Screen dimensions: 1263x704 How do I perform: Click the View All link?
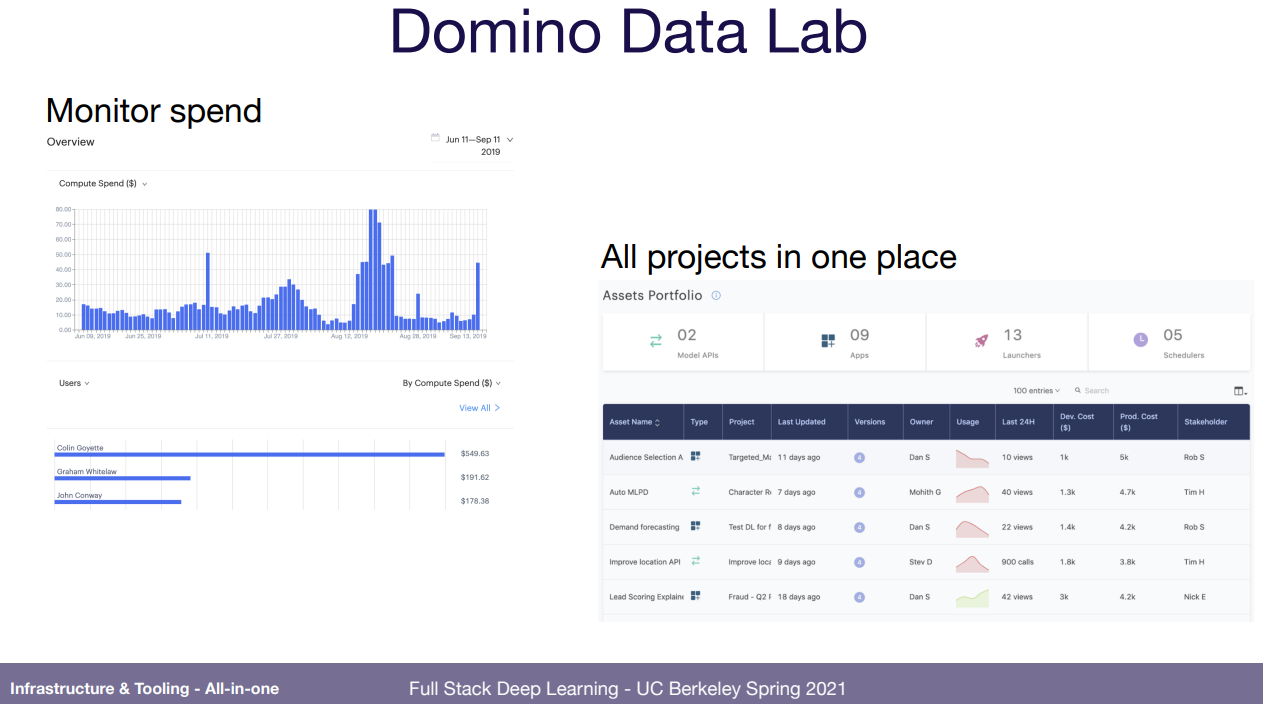pos(480,408)
